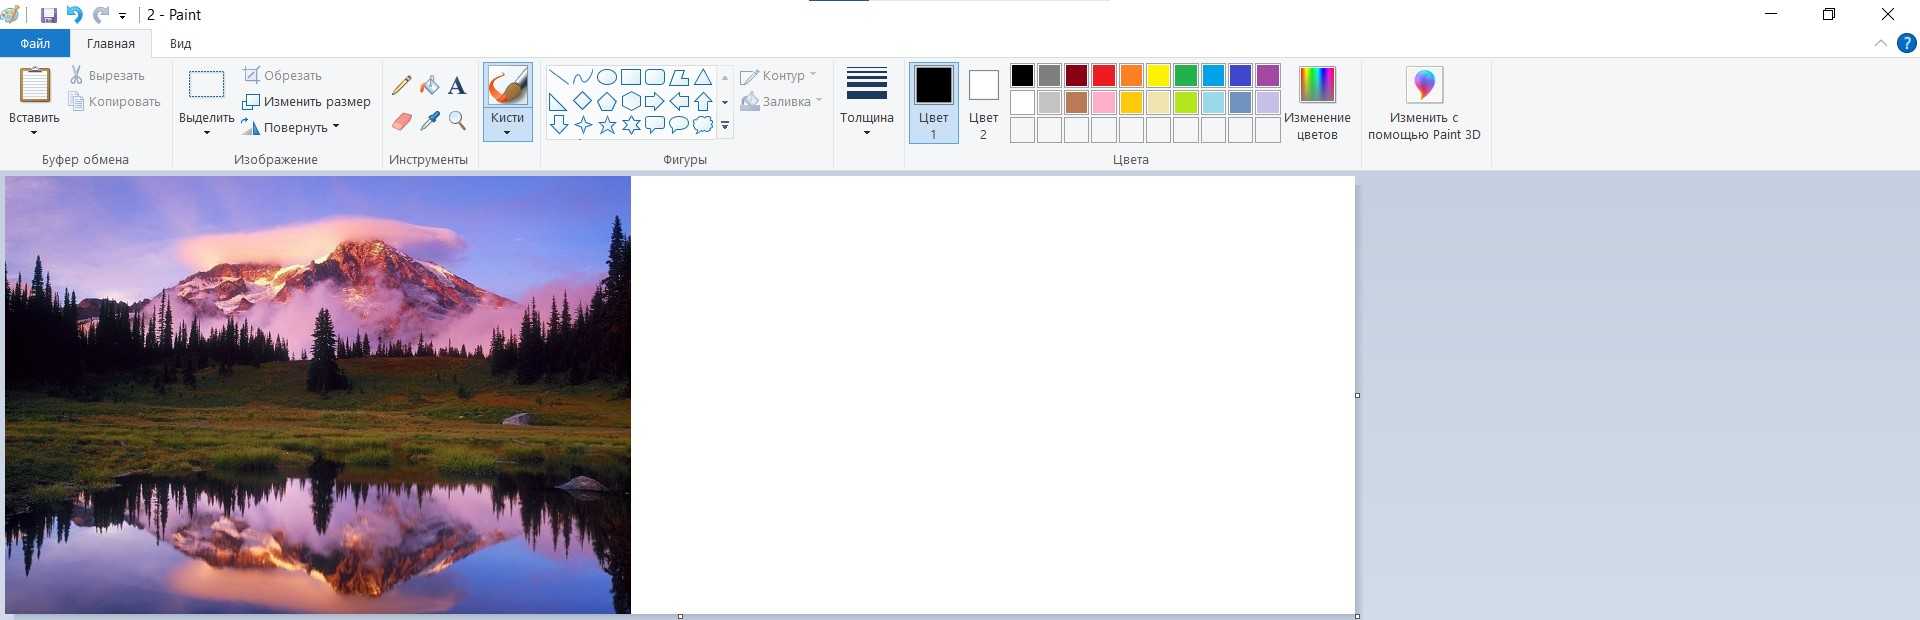Select the Text tool
1920x620 pixels.
coord(457,86)
